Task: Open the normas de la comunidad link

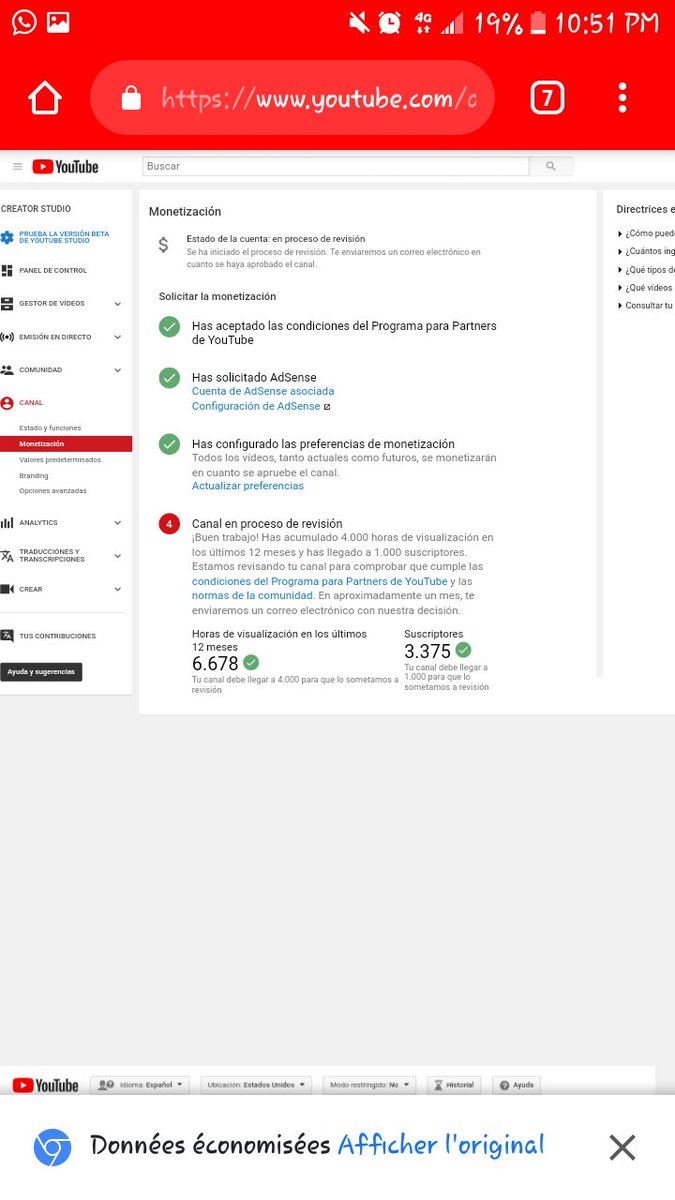Action: point(253,596)
